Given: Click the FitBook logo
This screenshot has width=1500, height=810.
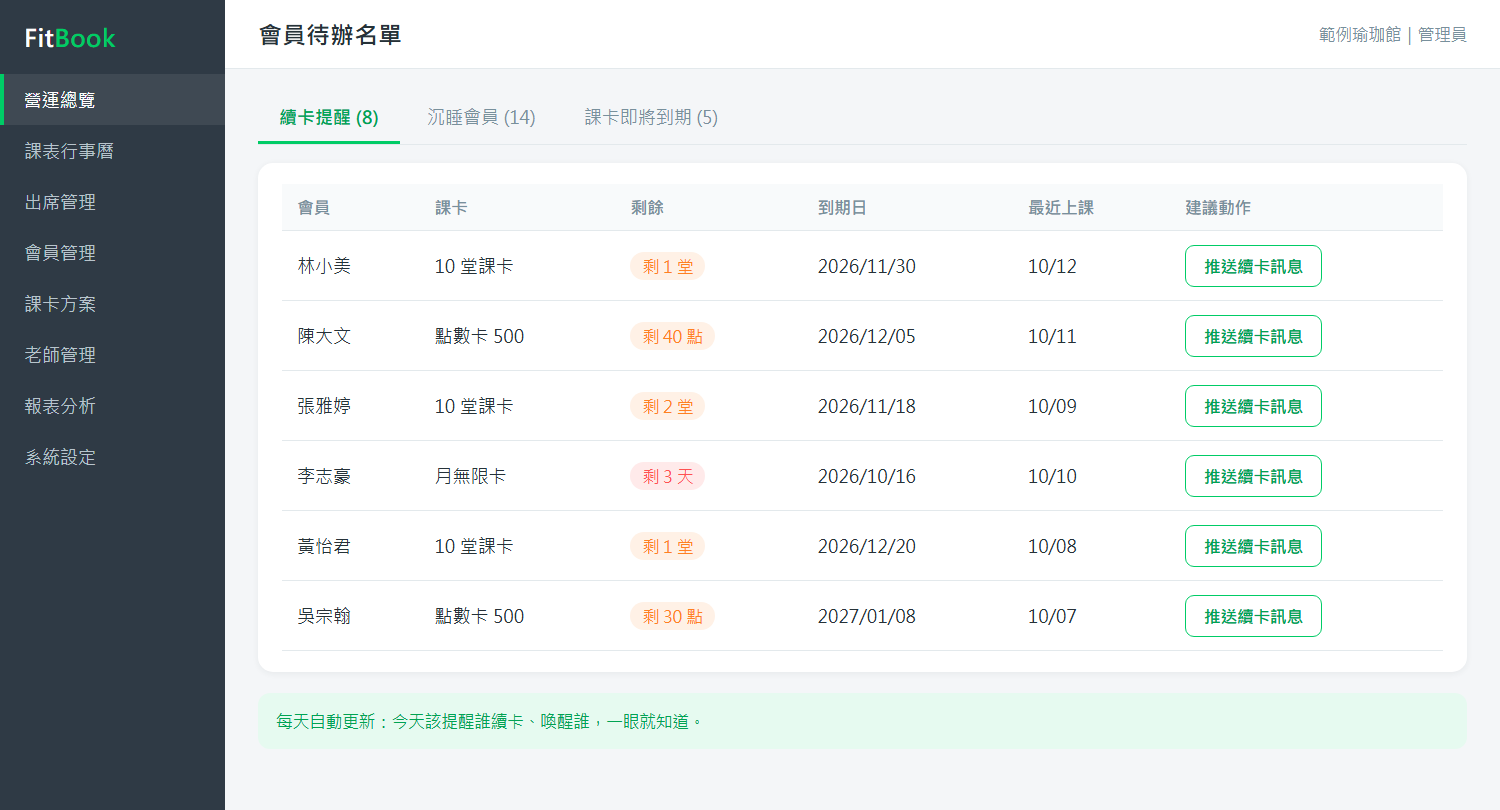Looking at the screenshot, I should (70, 38).
